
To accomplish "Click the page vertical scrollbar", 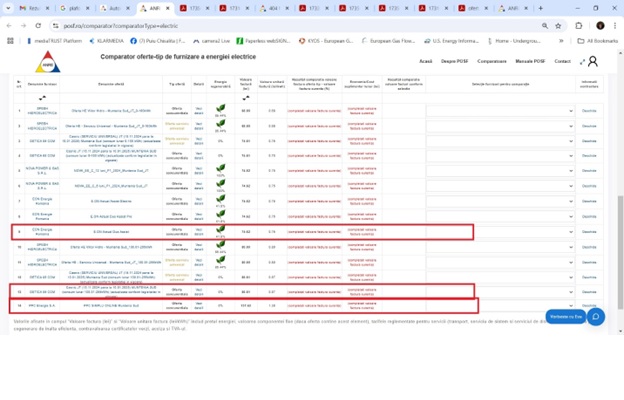I will (x=620, y=252).
